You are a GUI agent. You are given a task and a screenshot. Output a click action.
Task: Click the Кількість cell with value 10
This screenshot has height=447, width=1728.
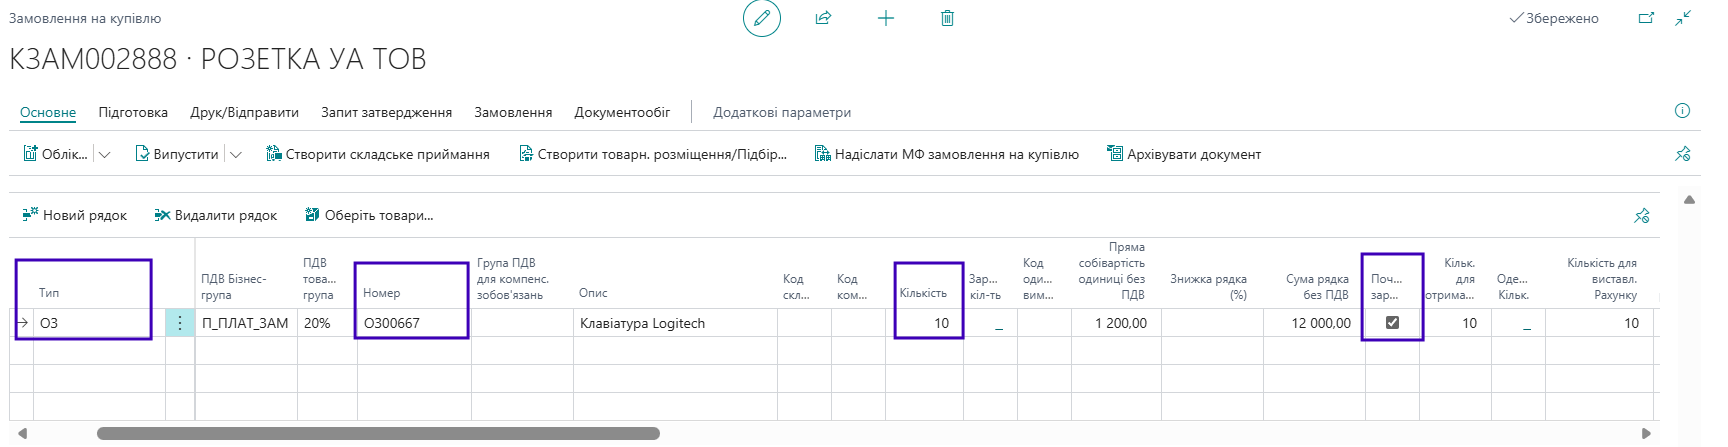pos(928,323)
